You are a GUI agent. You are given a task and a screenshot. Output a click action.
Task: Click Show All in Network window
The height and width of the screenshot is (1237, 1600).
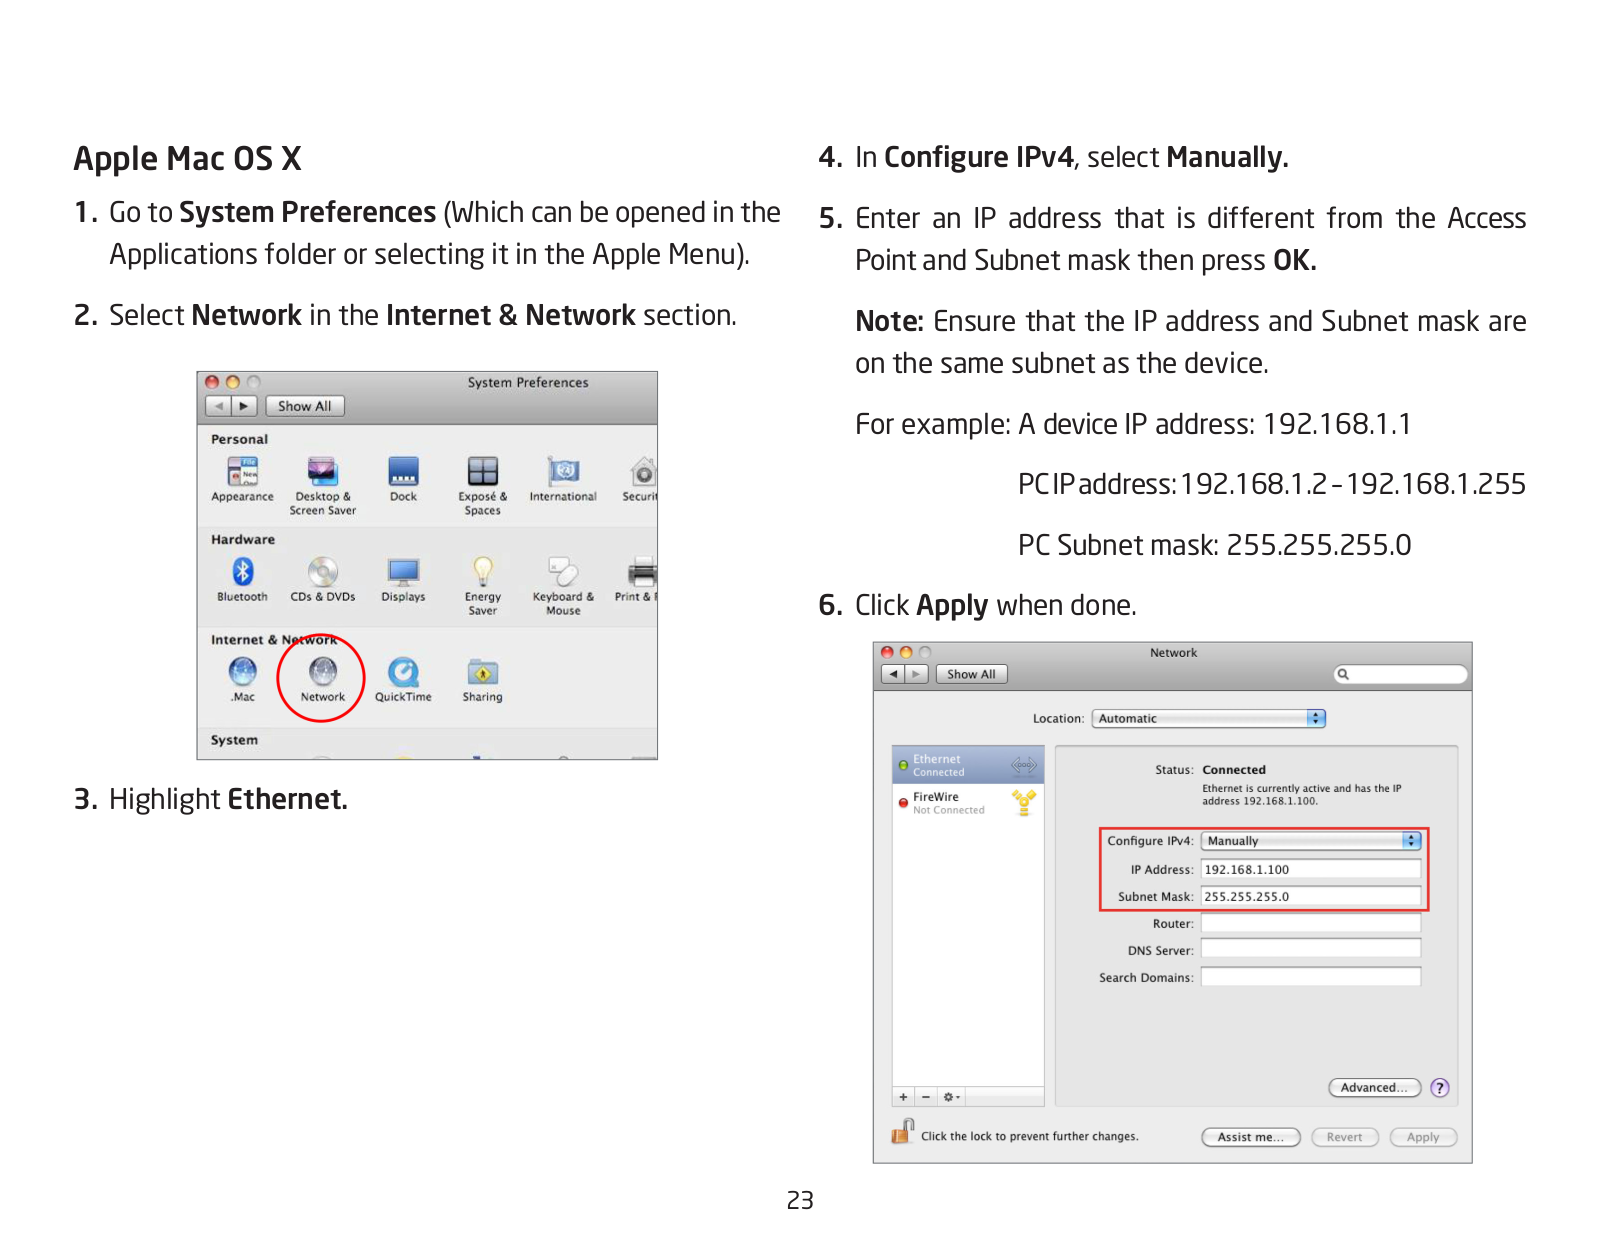pyautogui.click(x=971, y=674)
